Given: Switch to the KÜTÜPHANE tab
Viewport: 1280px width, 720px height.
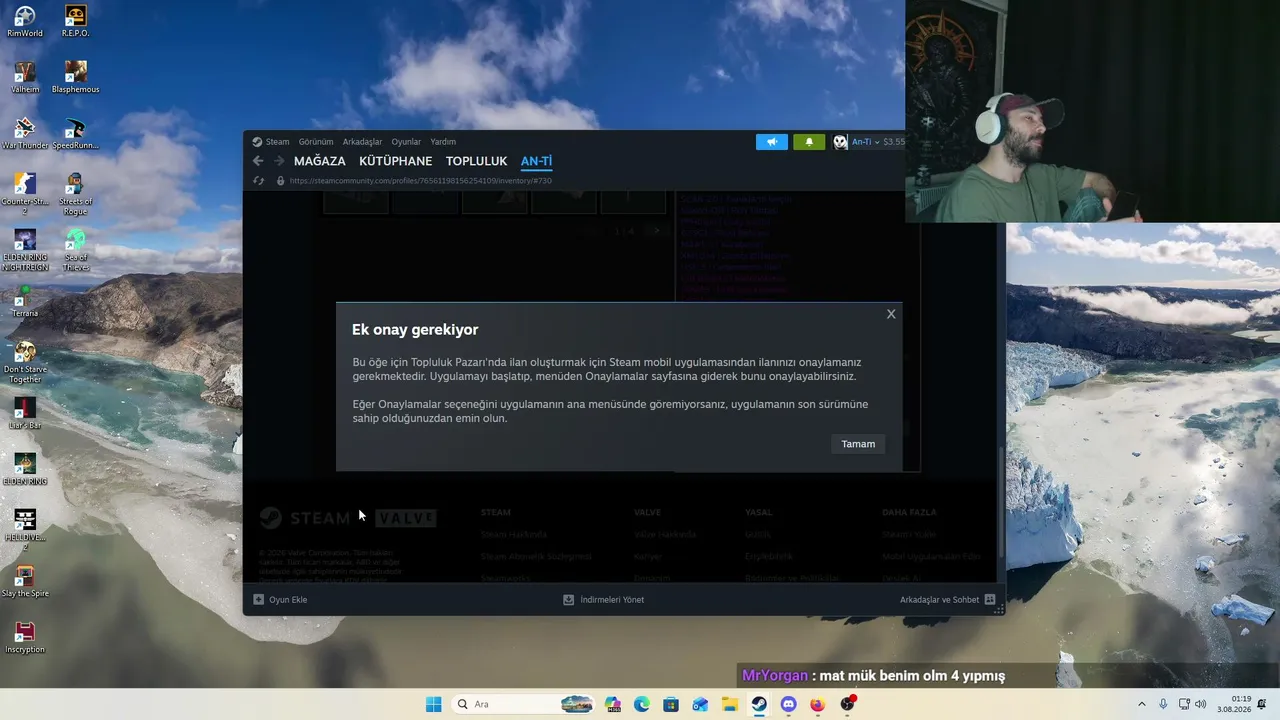Looking at the screenshot, I should click(x=396, y=161).
